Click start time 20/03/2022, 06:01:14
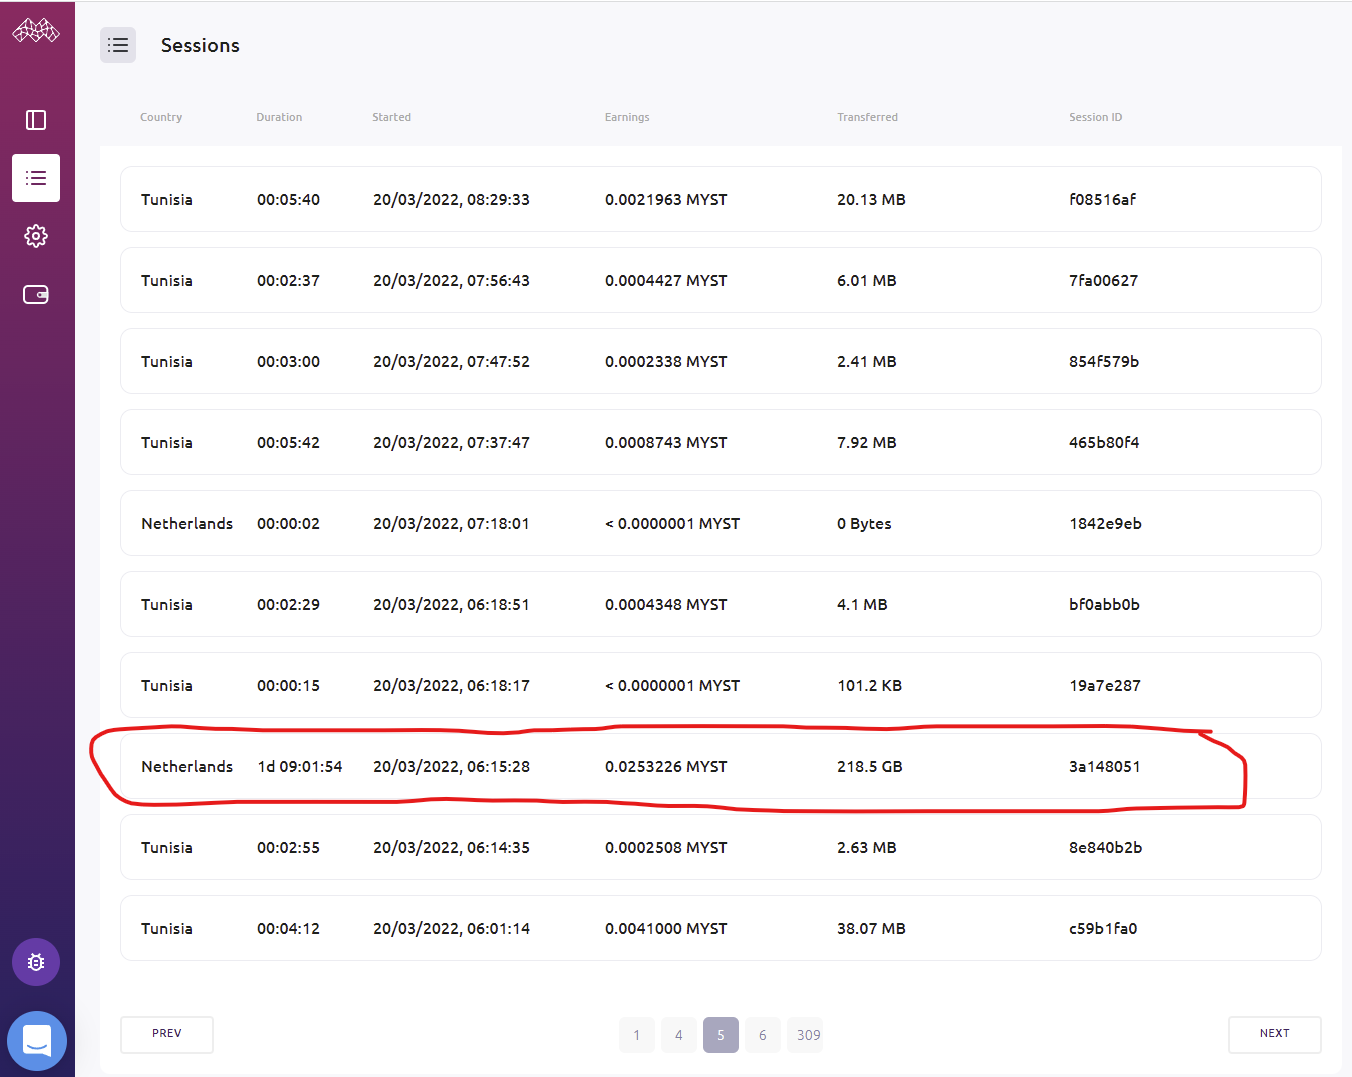The height and width of the screenshot is (1077, 1352). [451, 928]
